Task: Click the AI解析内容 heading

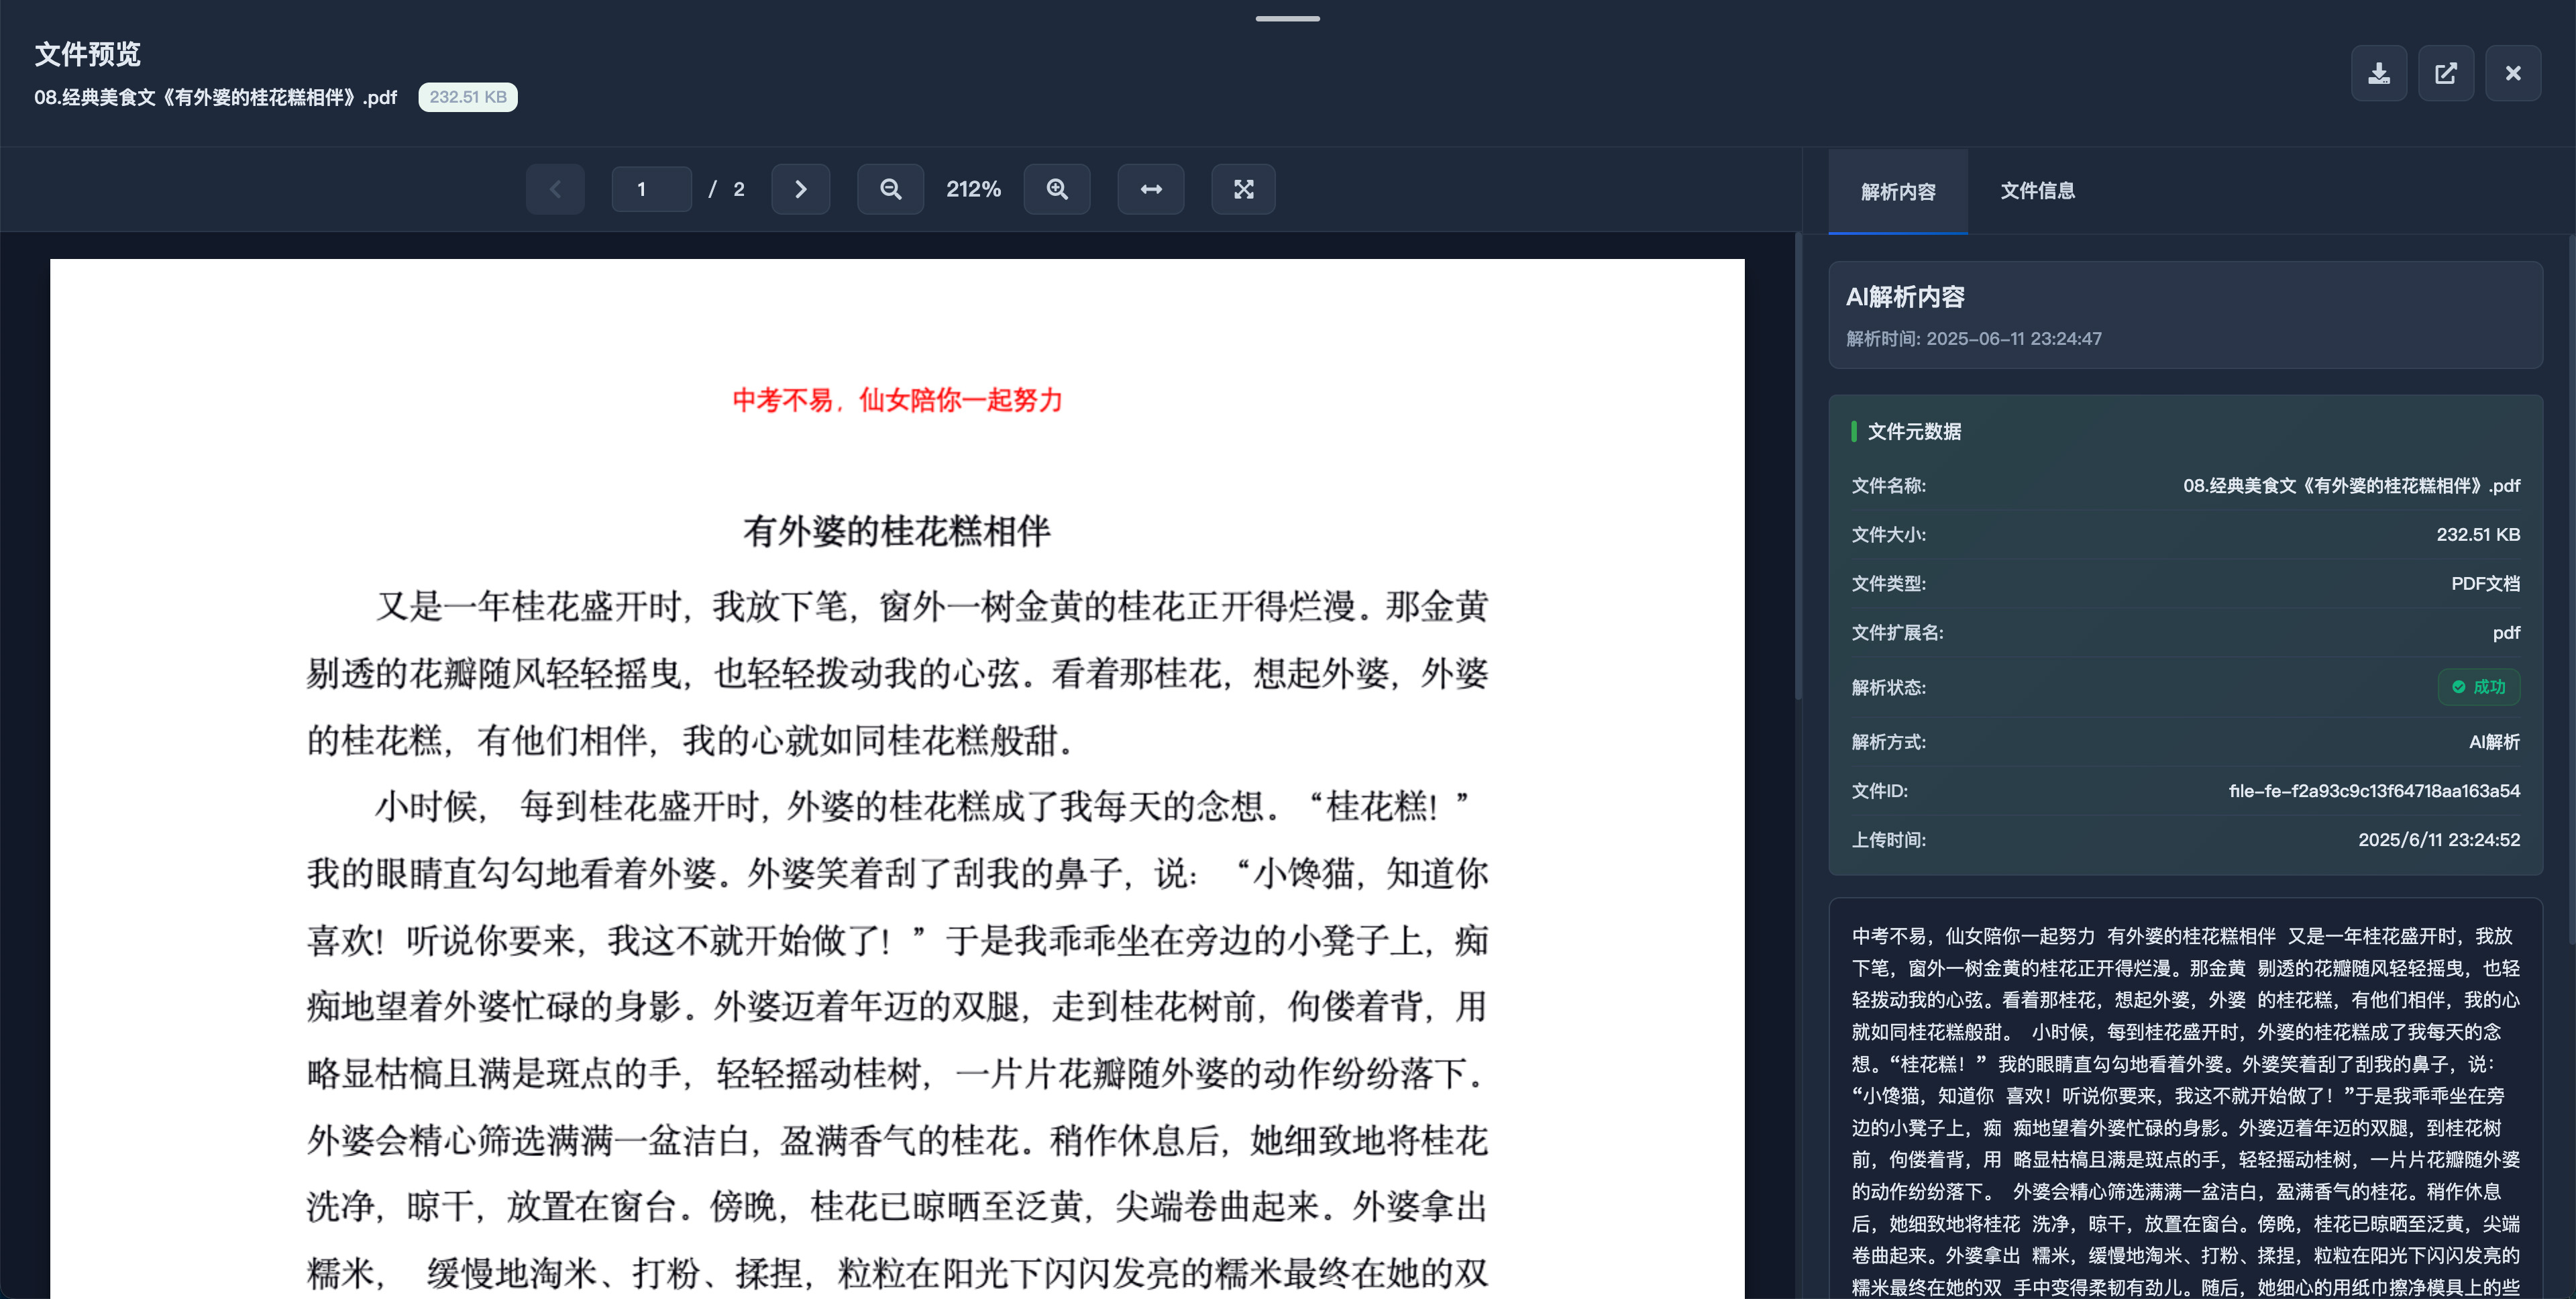Action: [1905, 297]
